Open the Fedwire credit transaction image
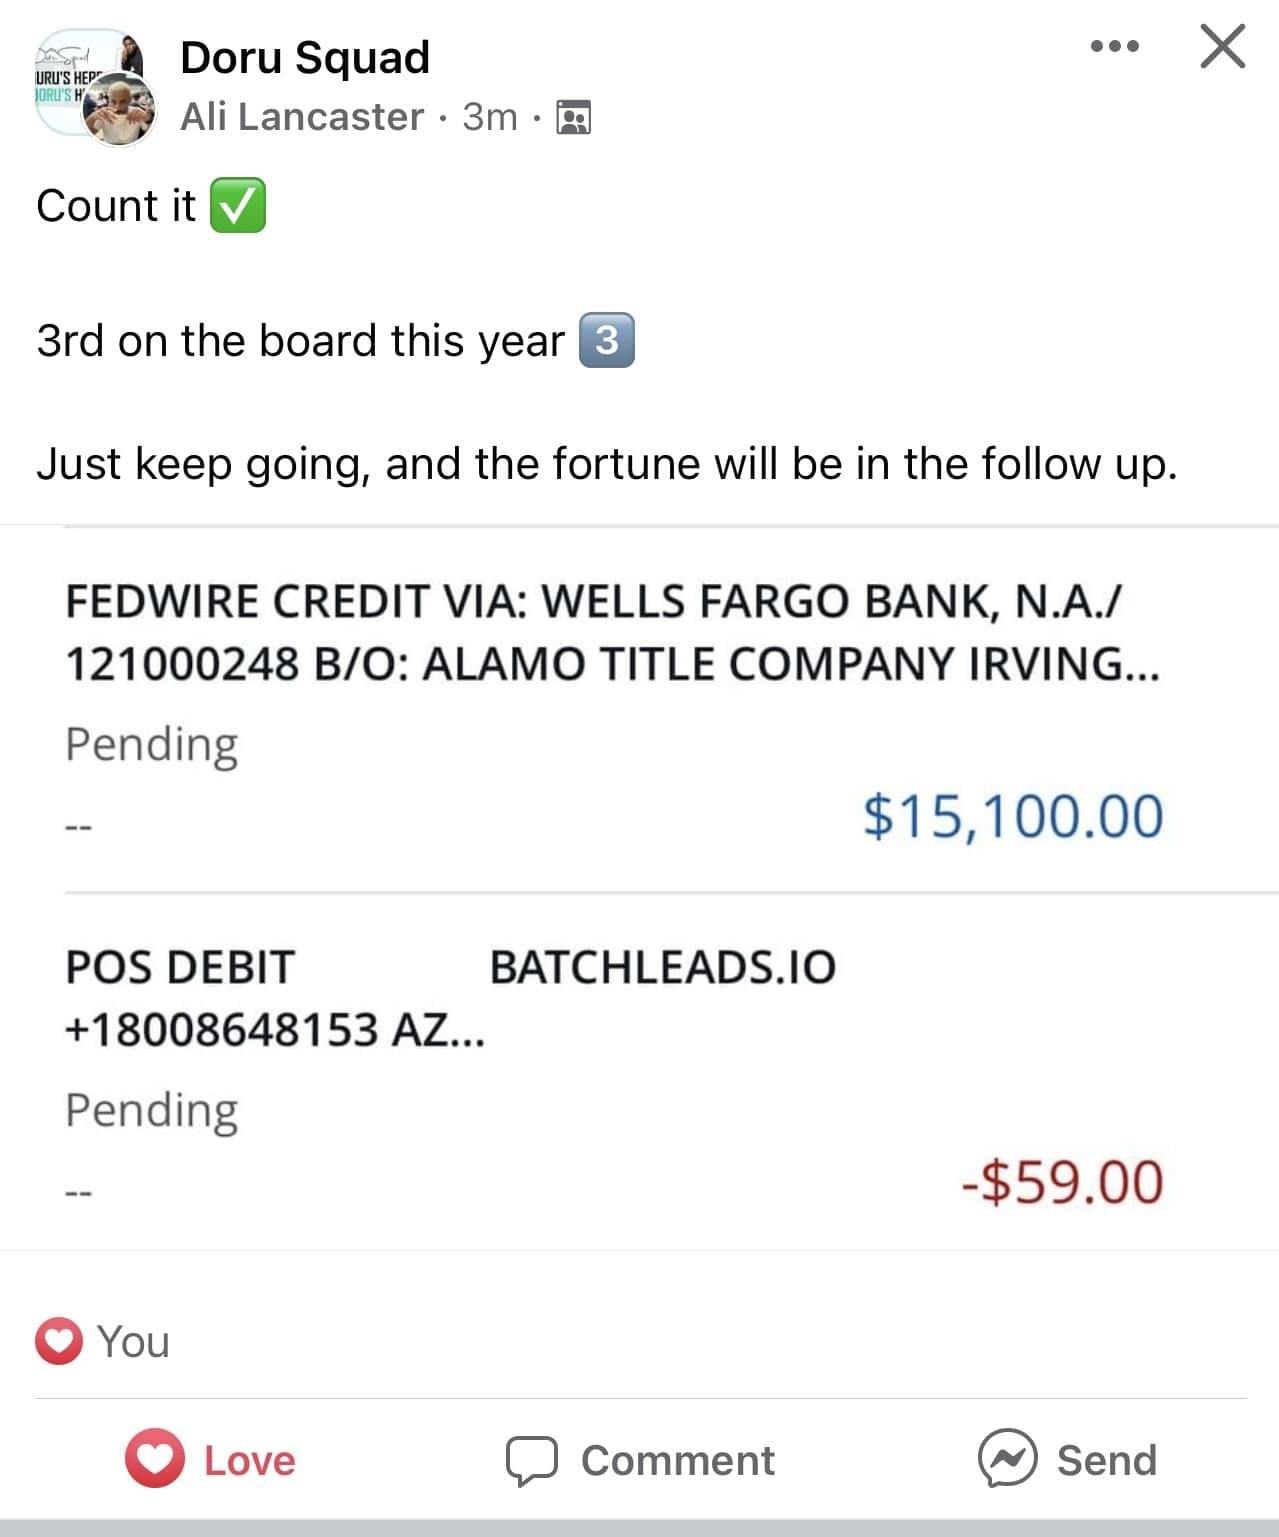The width and height of the screenshot is (1279, 1537). click(x=614, y=710)
